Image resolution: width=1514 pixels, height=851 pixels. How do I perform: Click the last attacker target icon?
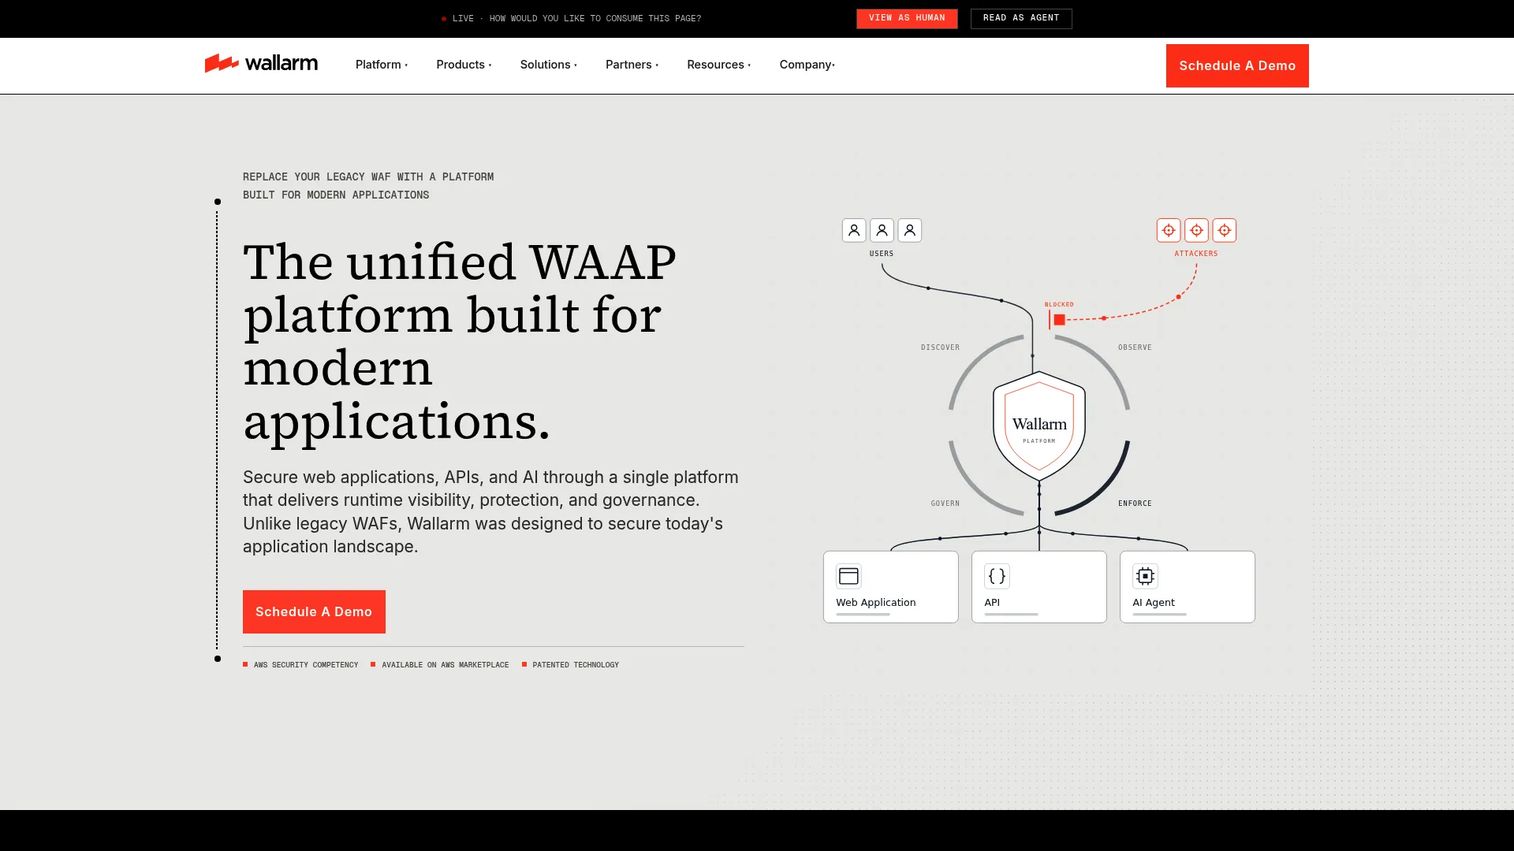coord(1224,231)
